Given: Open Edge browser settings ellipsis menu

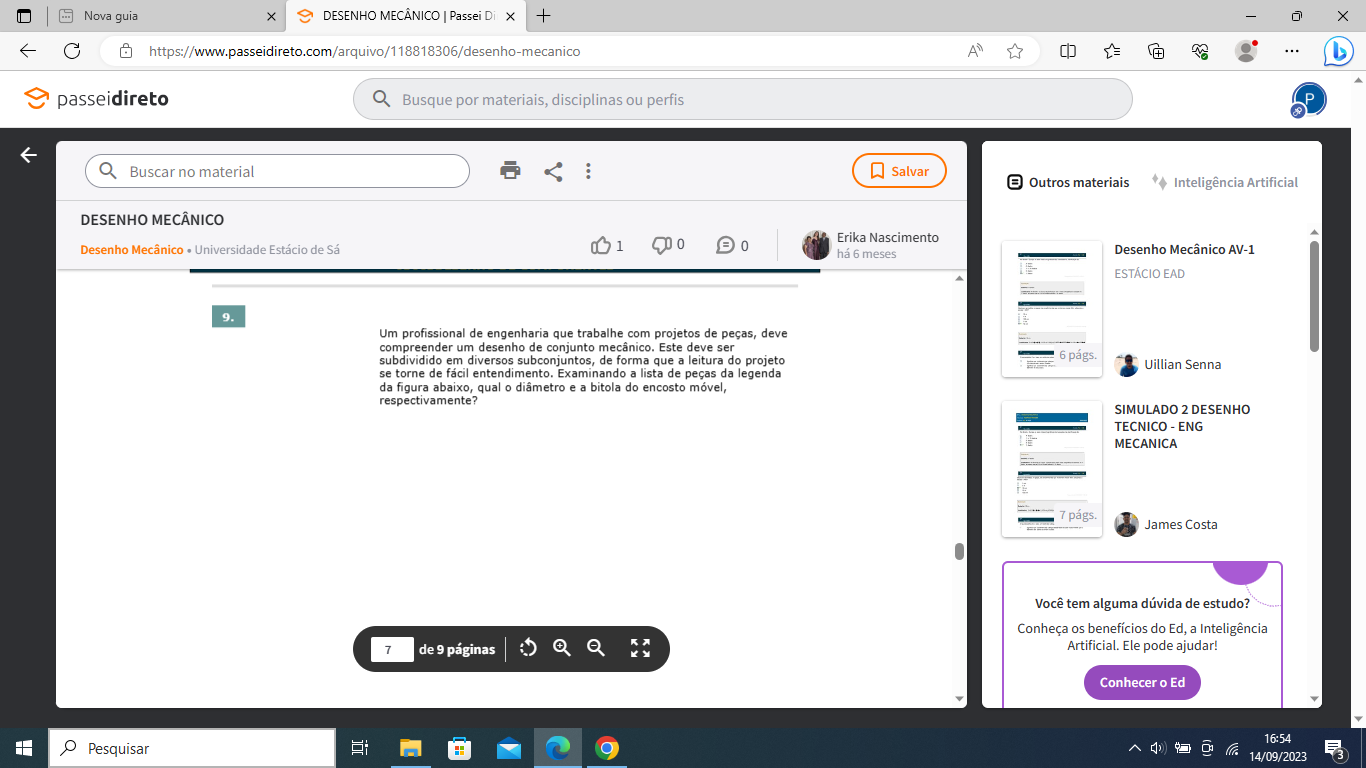Looking at the screenshot, I should point(1292,50).
